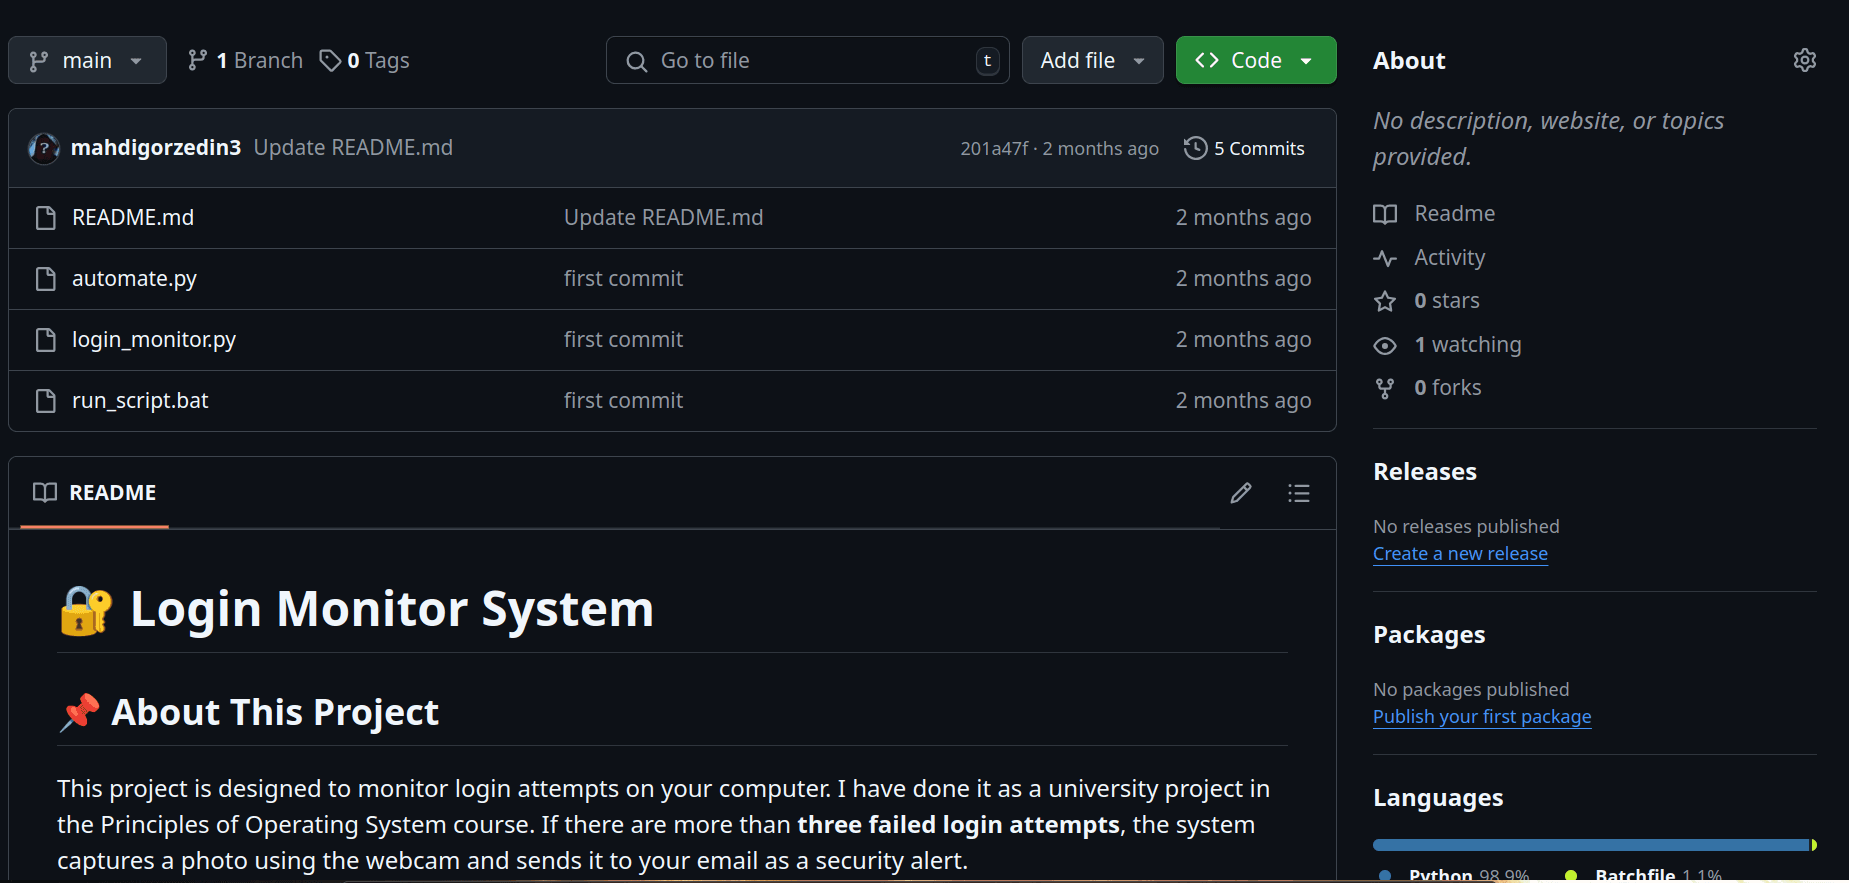
Task: Open README.md file
Action: click(133, 217)
